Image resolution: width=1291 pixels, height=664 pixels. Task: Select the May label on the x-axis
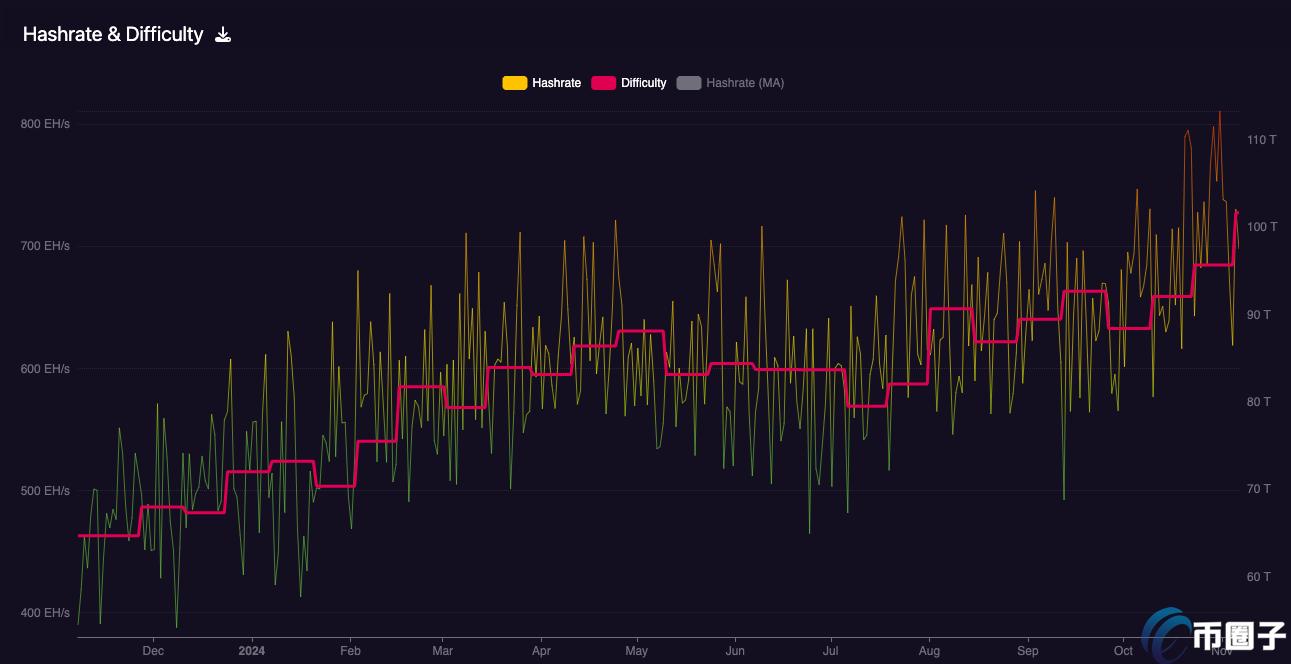tap(636, 650)
